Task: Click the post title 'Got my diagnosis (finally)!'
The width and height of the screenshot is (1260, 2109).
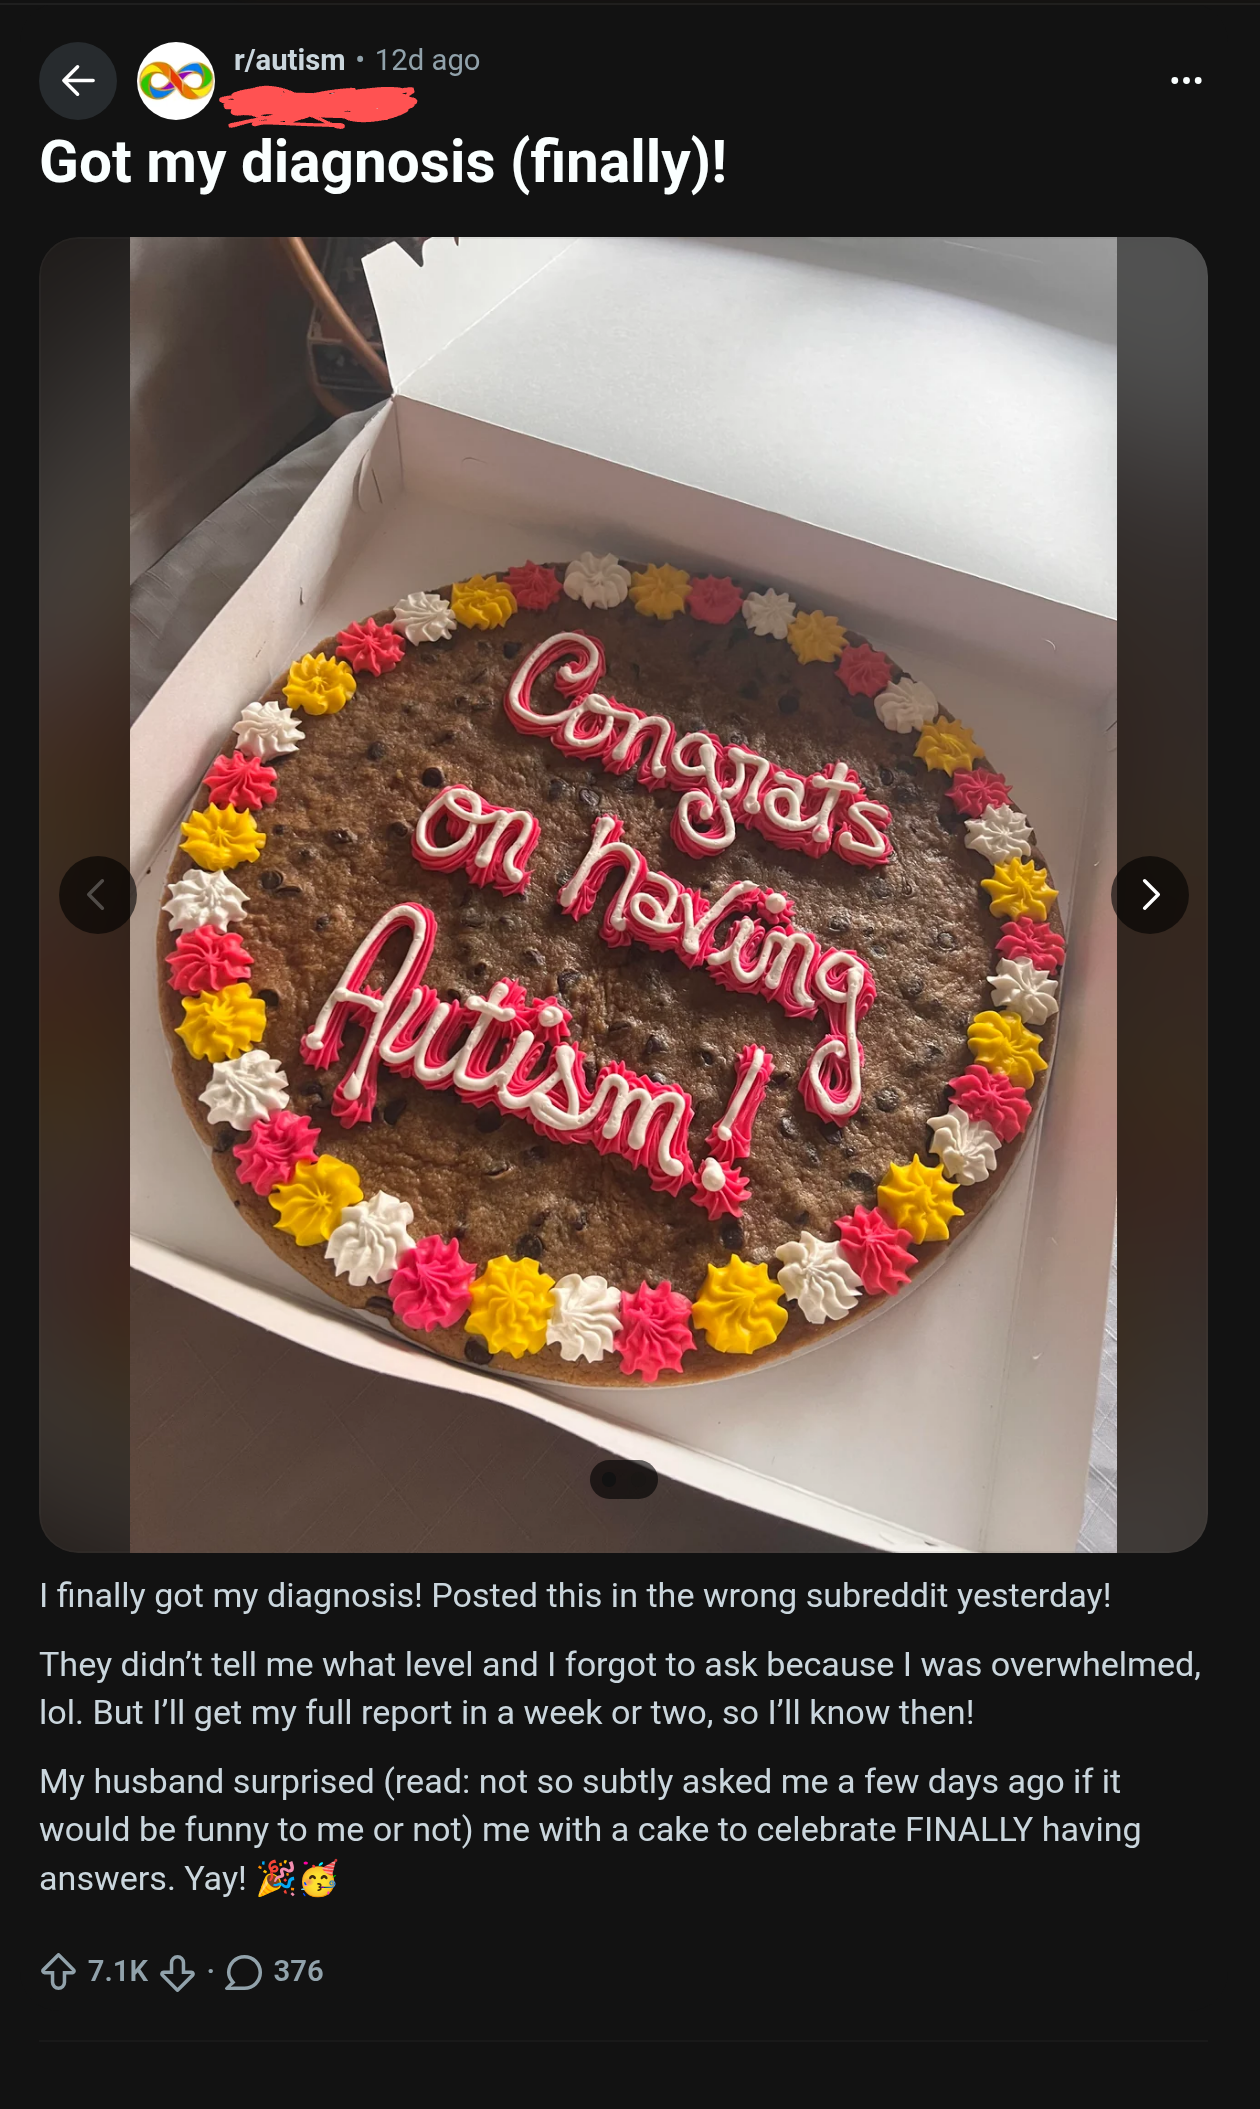Action: [x=383, y=163]
